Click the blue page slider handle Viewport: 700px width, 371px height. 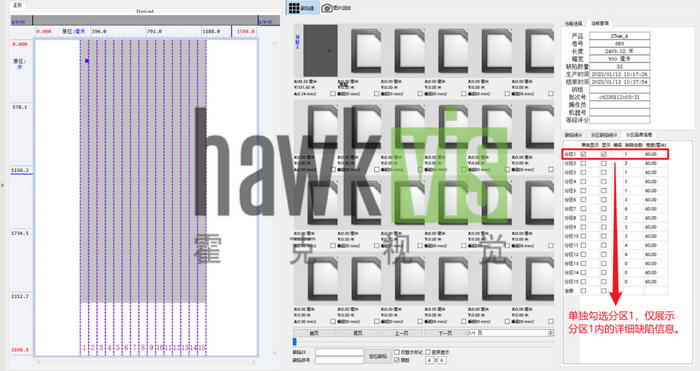[x=295, y=342]
